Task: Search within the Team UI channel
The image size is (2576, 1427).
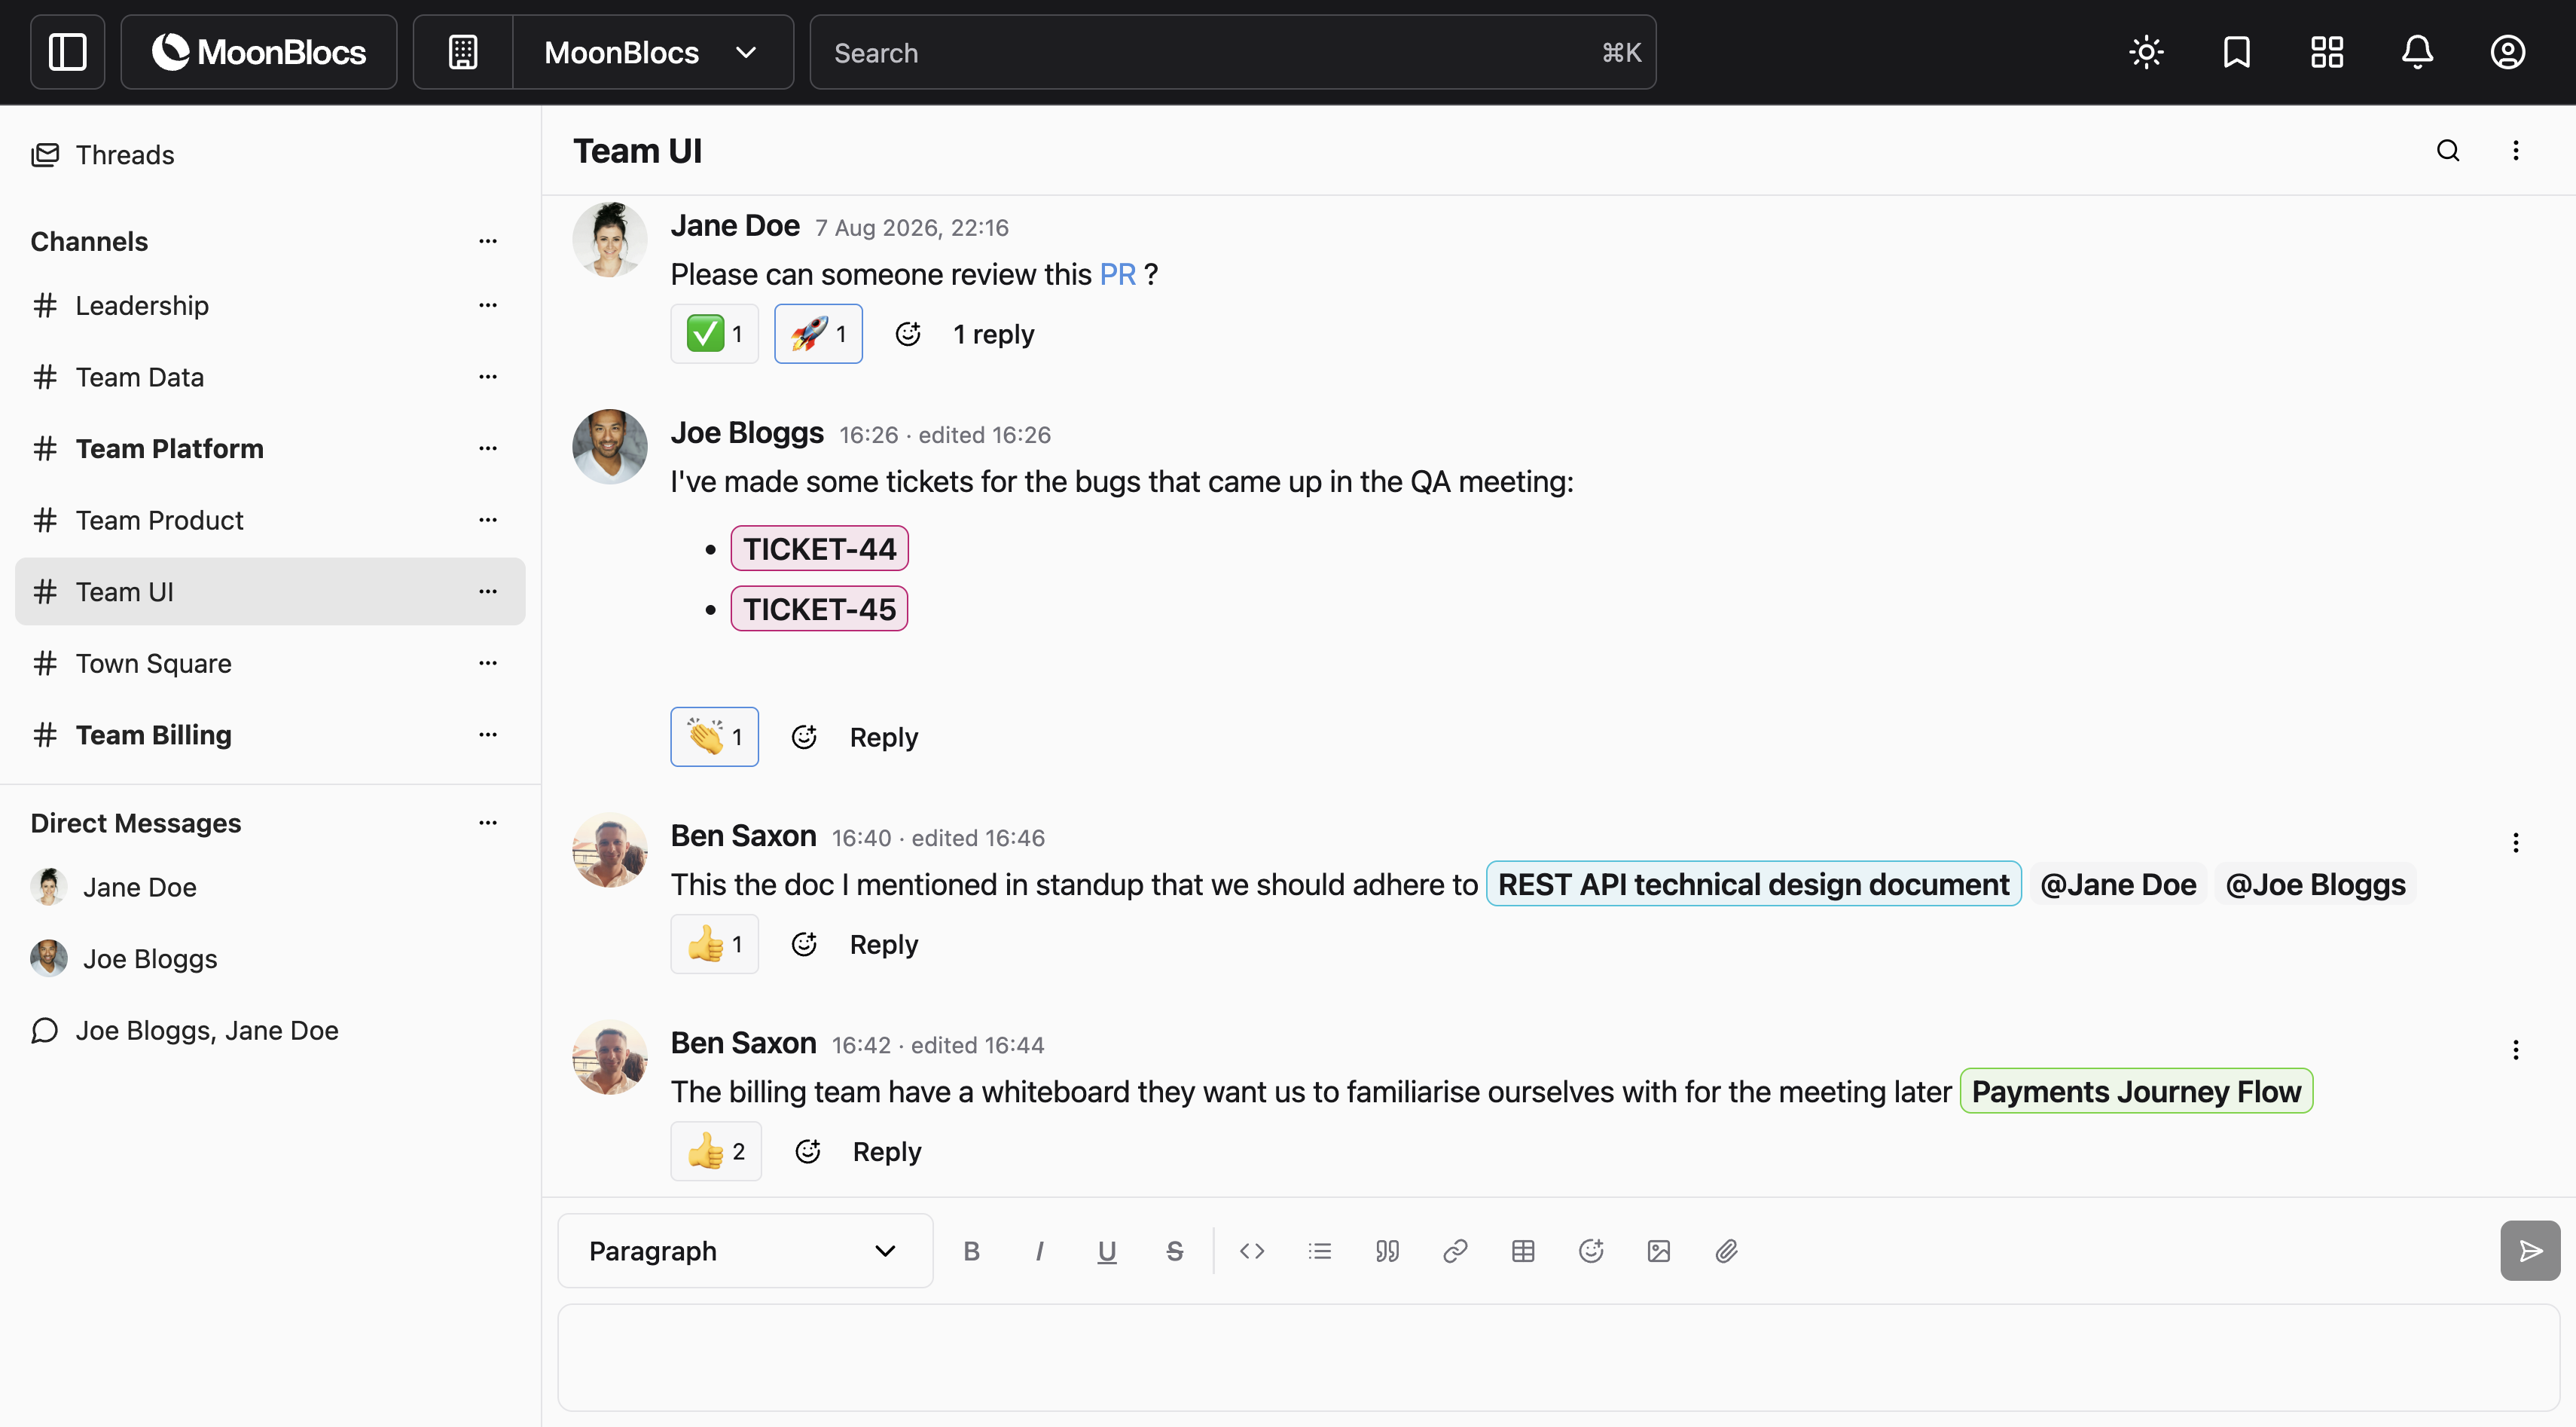Action: [2447, 151]
